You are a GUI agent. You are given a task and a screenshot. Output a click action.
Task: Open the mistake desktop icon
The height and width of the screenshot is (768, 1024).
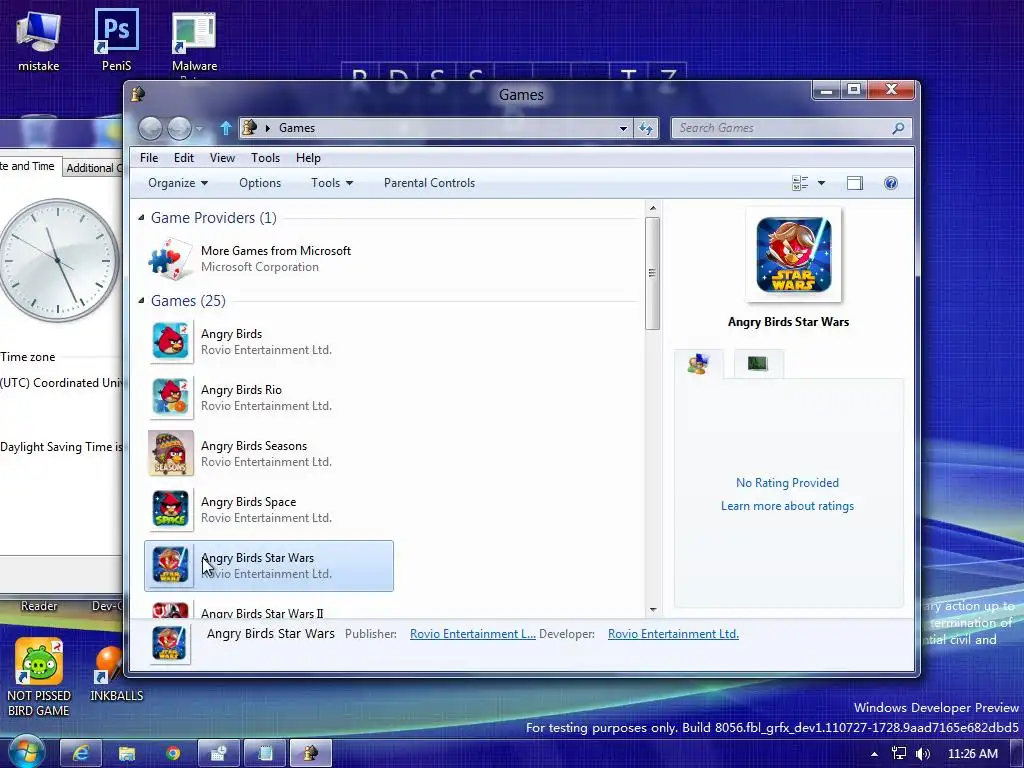point(39,39)
